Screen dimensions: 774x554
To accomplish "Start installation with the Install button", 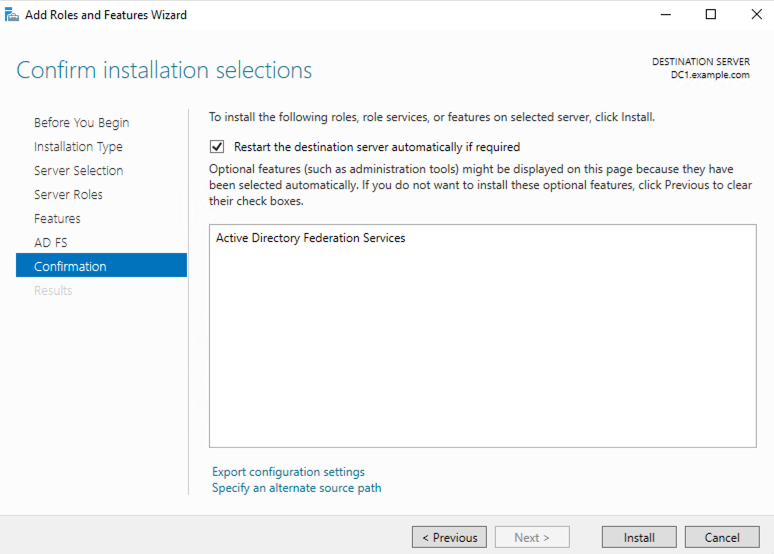I will coord(639,537).
